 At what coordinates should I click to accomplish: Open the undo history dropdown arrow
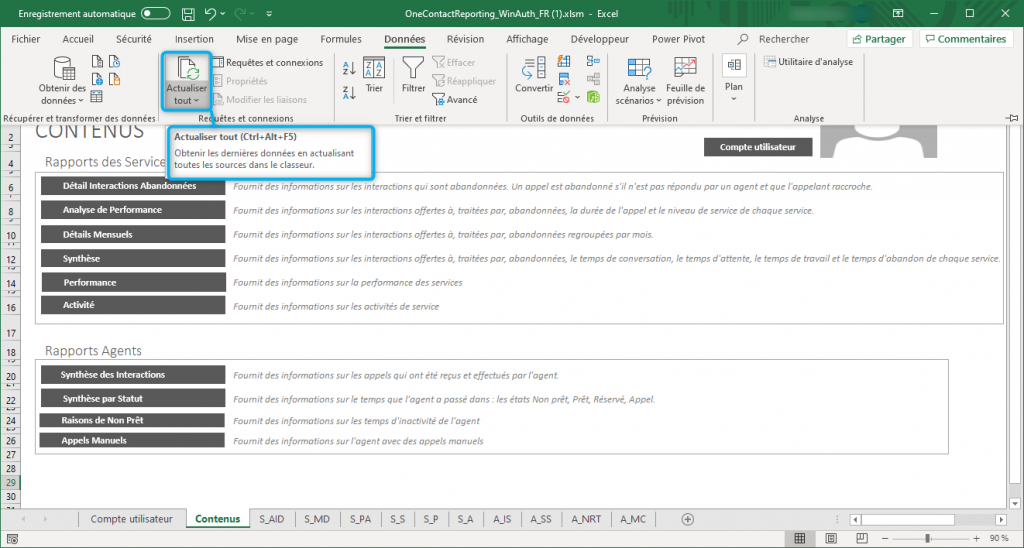coord(223,14)
